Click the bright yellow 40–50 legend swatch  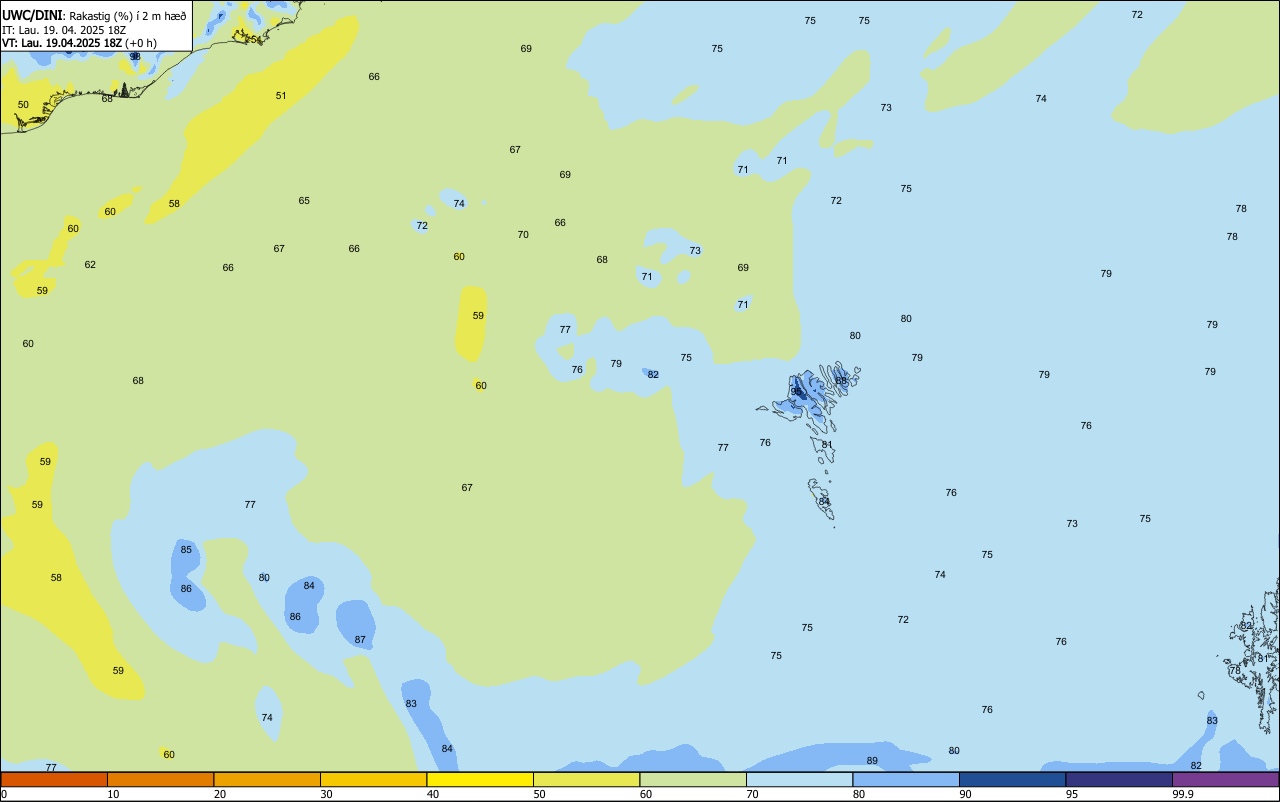[480, 779]
